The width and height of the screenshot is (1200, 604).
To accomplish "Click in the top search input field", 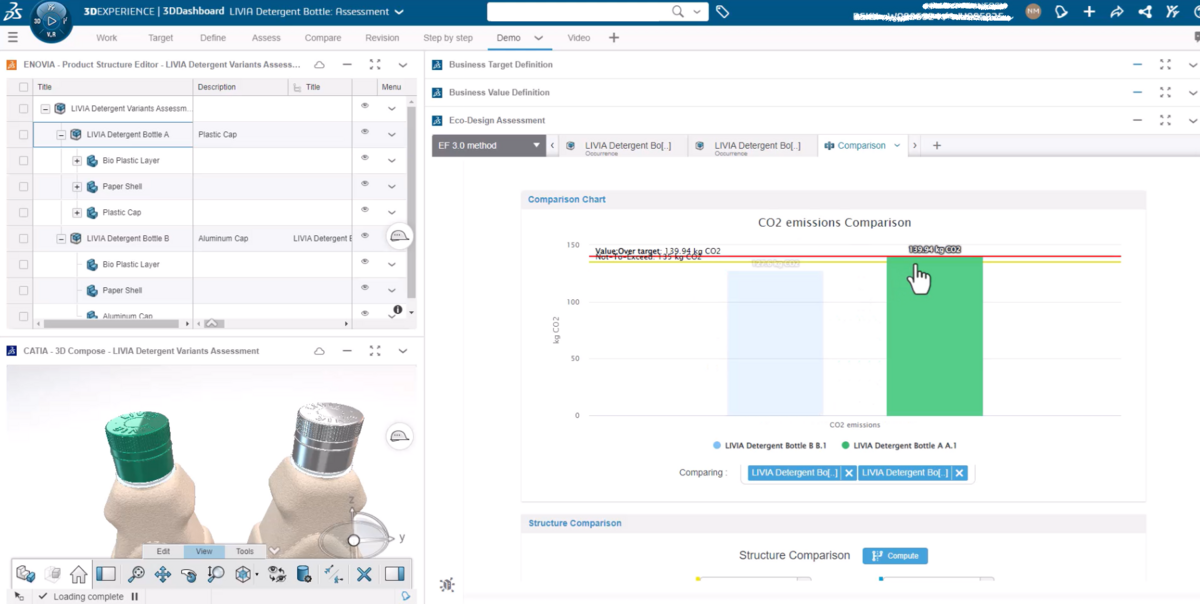I will [577, 12].
